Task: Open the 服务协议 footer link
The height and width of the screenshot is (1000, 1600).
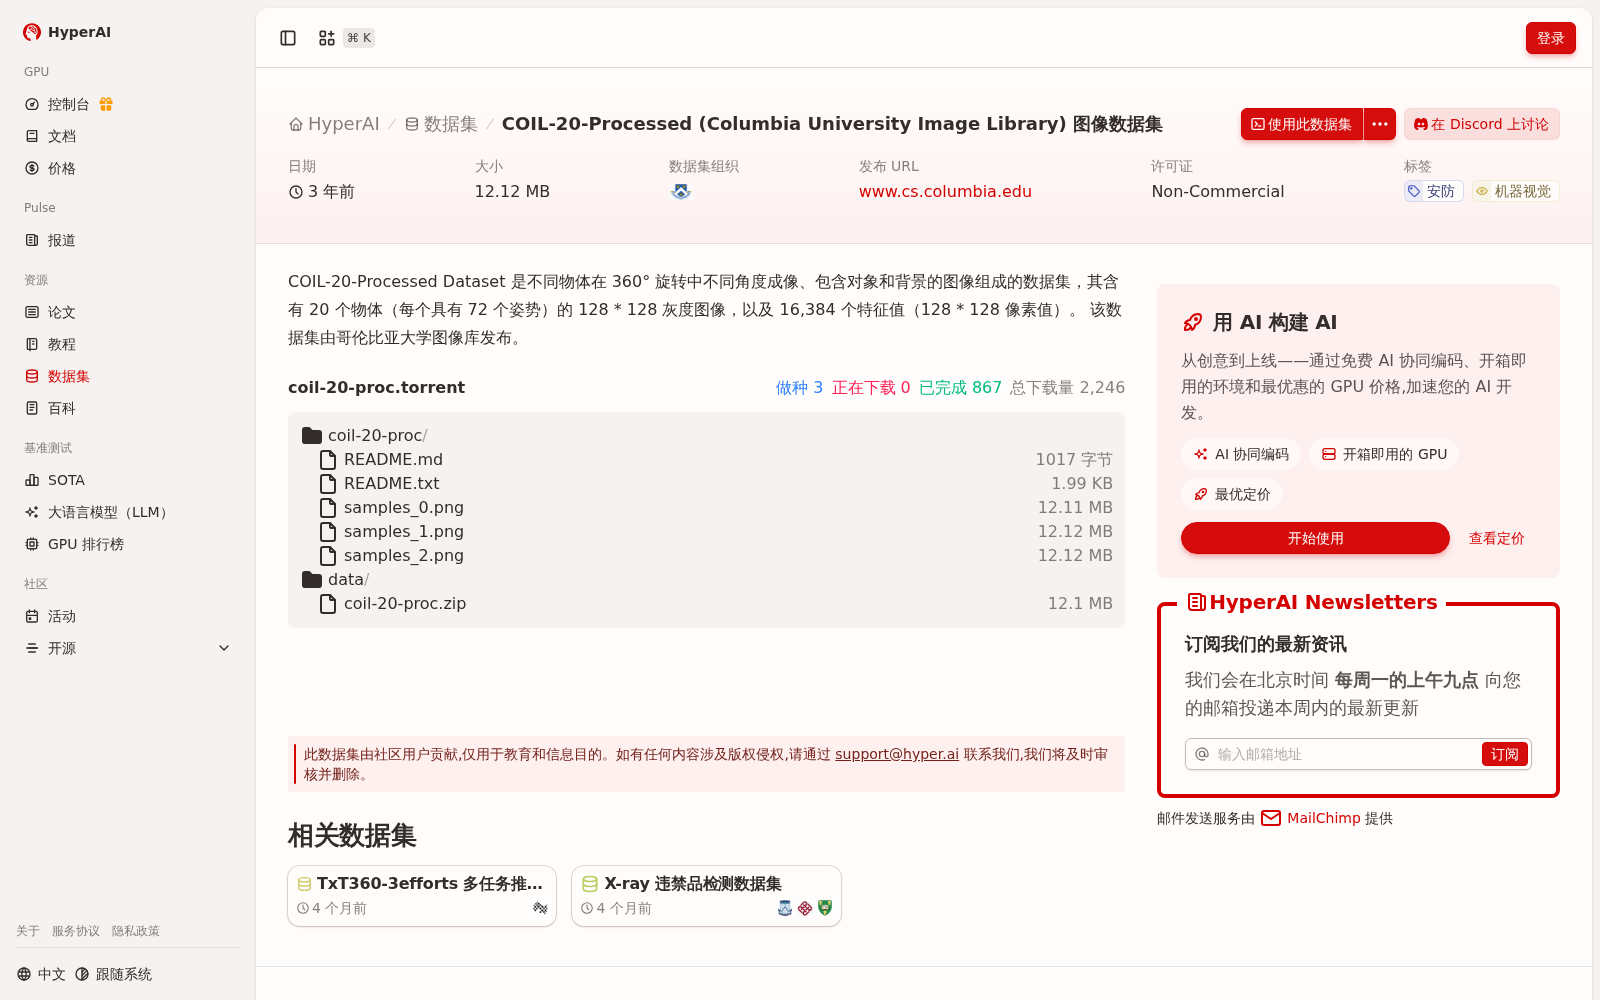Action: click(76, 931)
